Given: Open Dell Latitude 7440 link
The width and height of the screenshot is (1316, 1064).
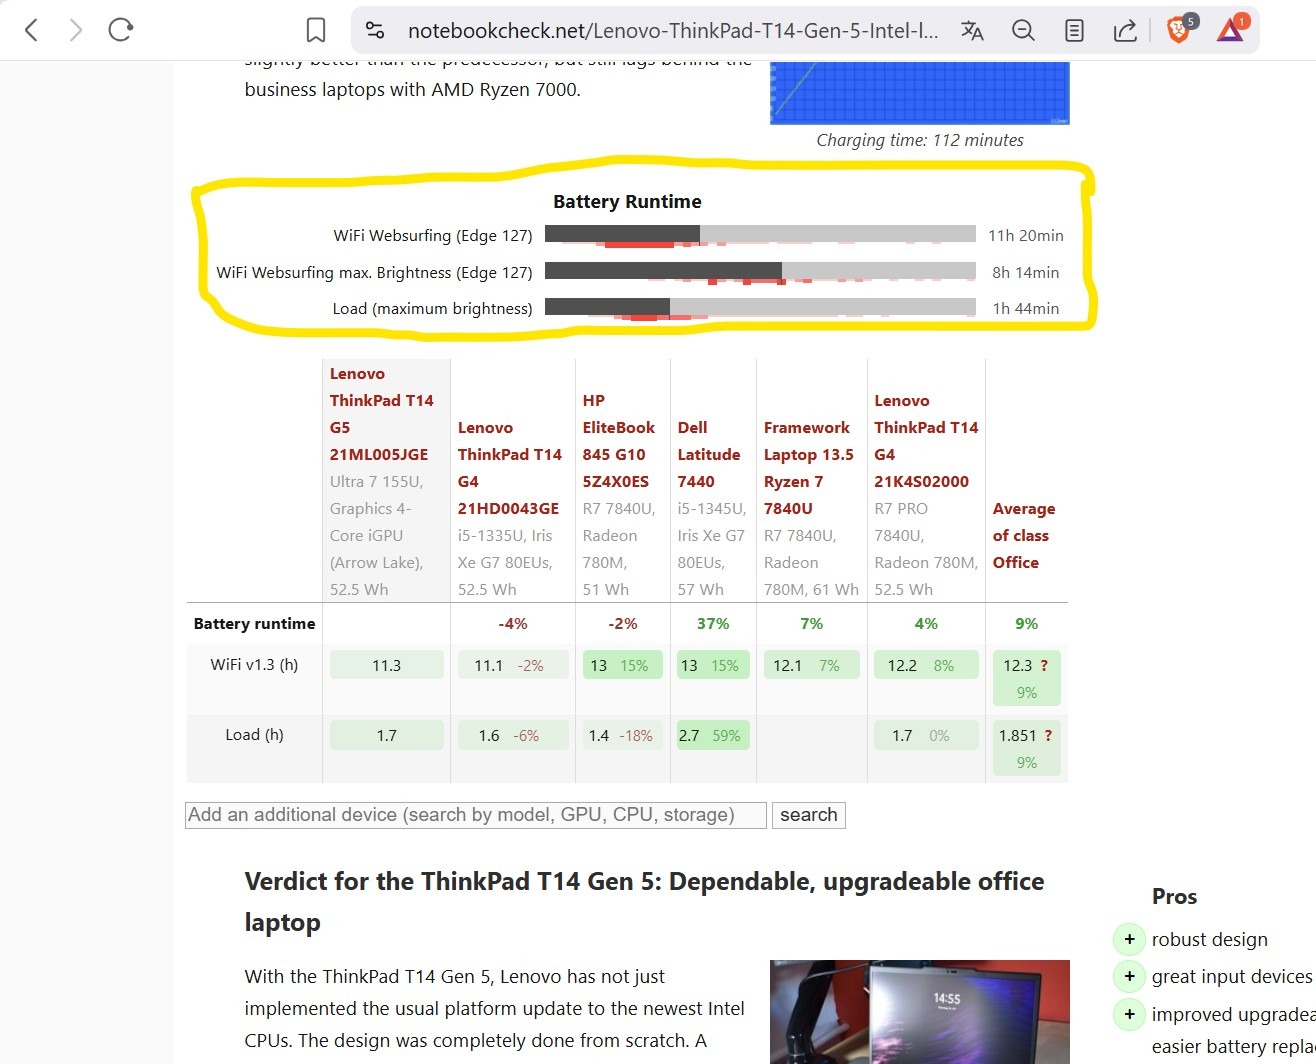Looking at the screenshot, I should point(709,454).
